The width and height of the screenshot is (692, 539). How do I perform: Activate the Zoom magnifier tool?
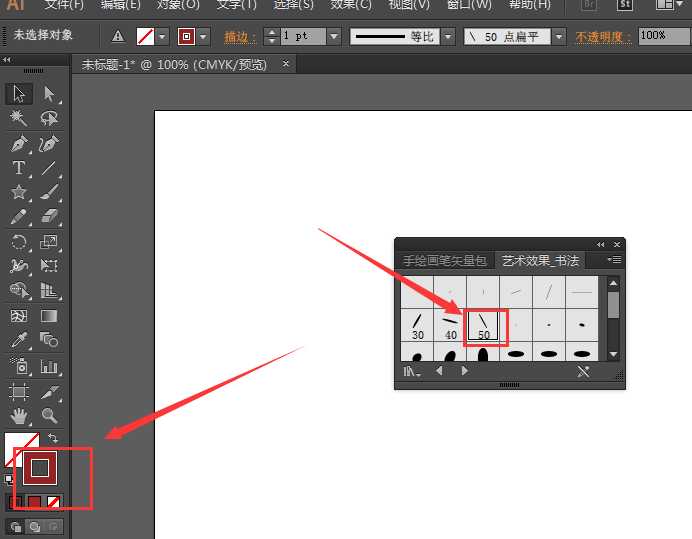(x=49, y=415)
